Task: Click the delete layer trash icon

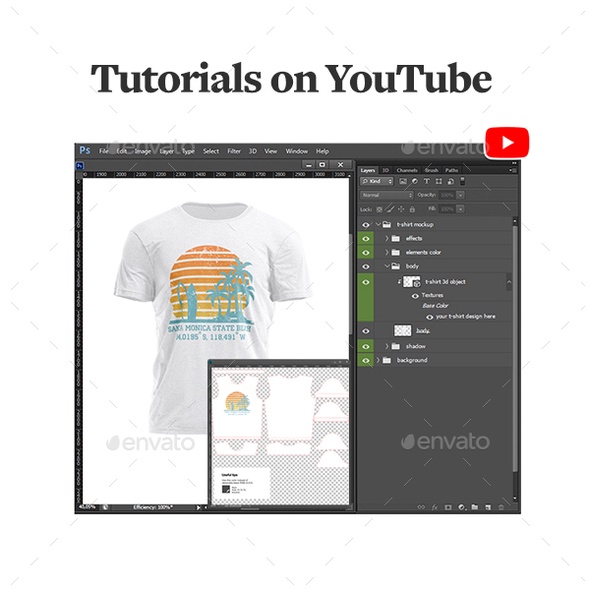Action: (501, 507)
